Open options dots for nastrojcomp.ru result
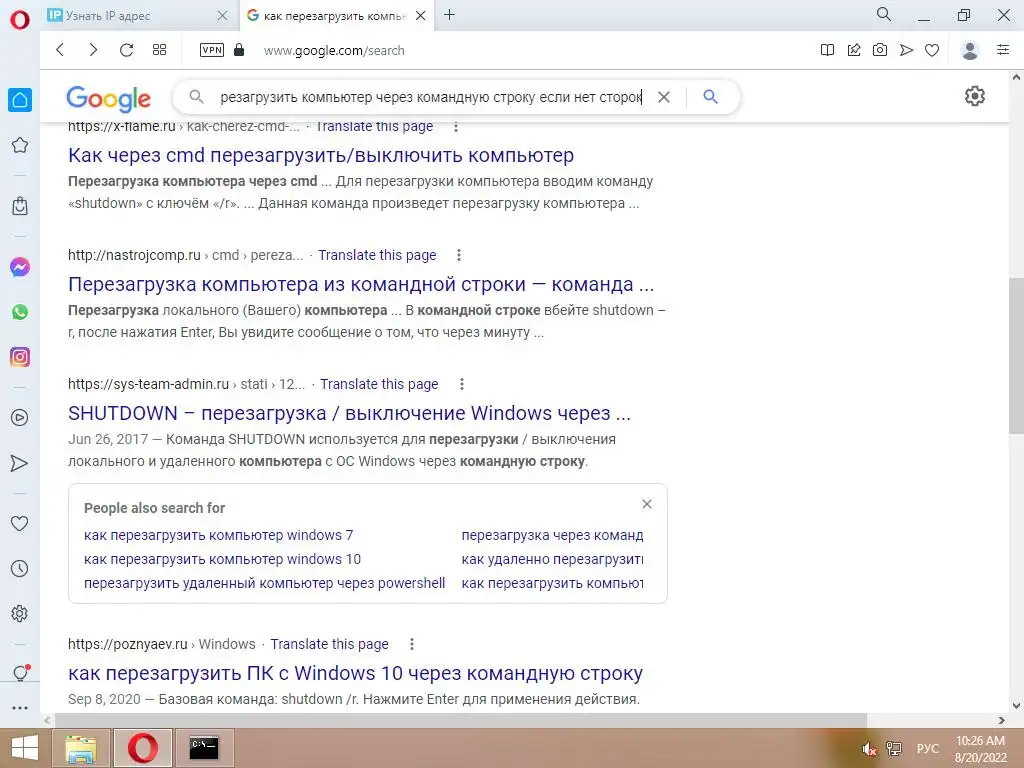This screenshot has width=1024, height=768. point(459,255)
